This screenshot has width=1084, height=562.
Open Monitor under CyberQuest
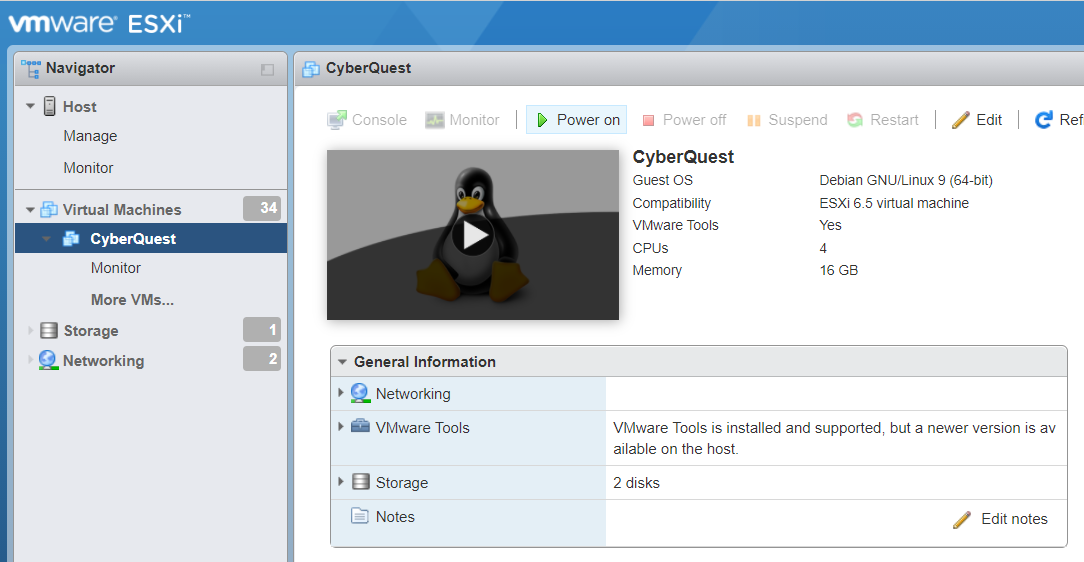(115, 268)
